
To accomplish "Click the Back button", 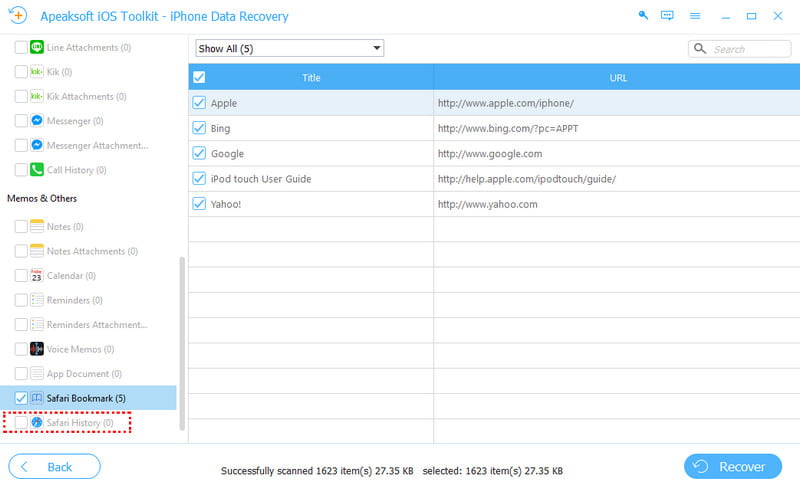I will 55,467.
